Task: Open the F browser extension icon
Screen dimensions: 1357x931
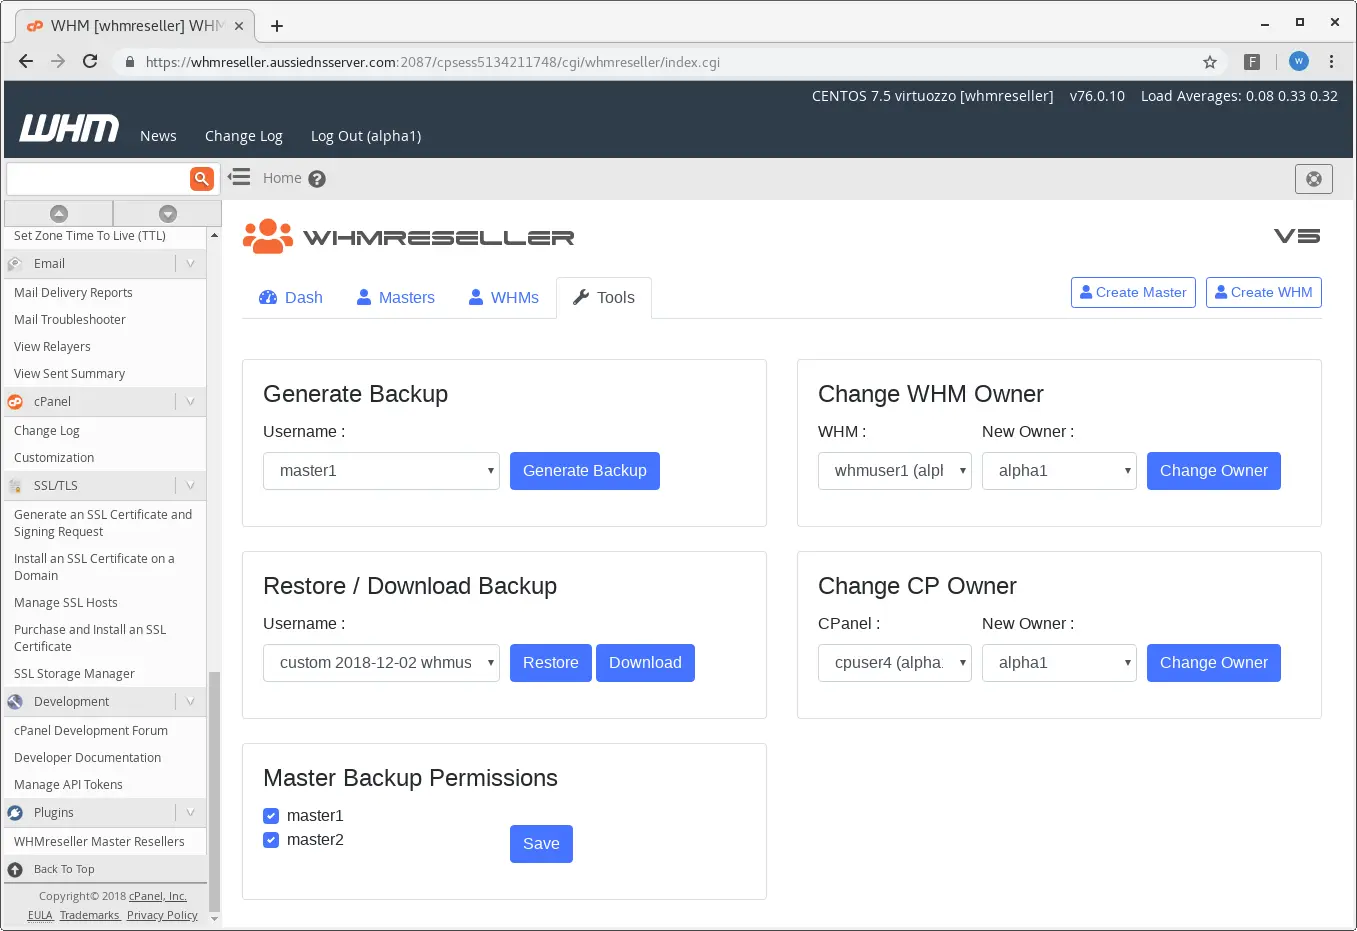Action: pos(1252,62)
